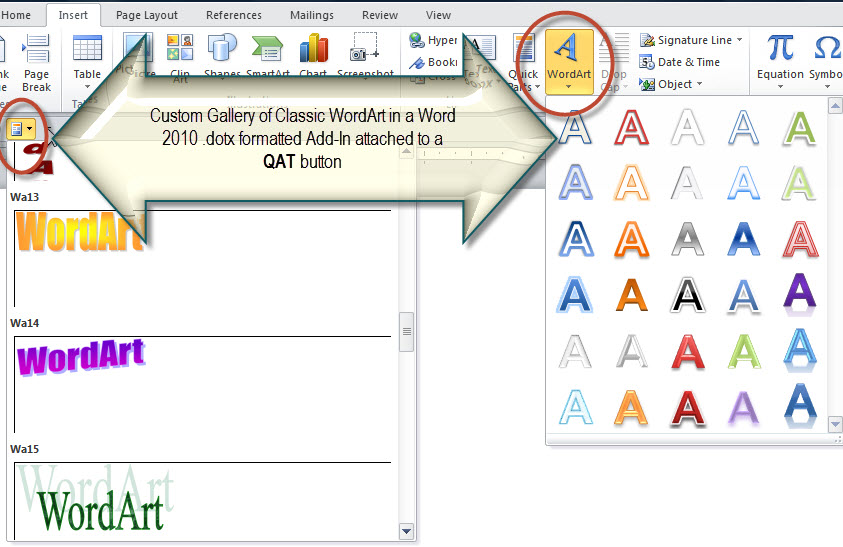Select the Insert ribbon tab
The width and height of the screenshot is (843, 547).
click(x=73, y=15)
